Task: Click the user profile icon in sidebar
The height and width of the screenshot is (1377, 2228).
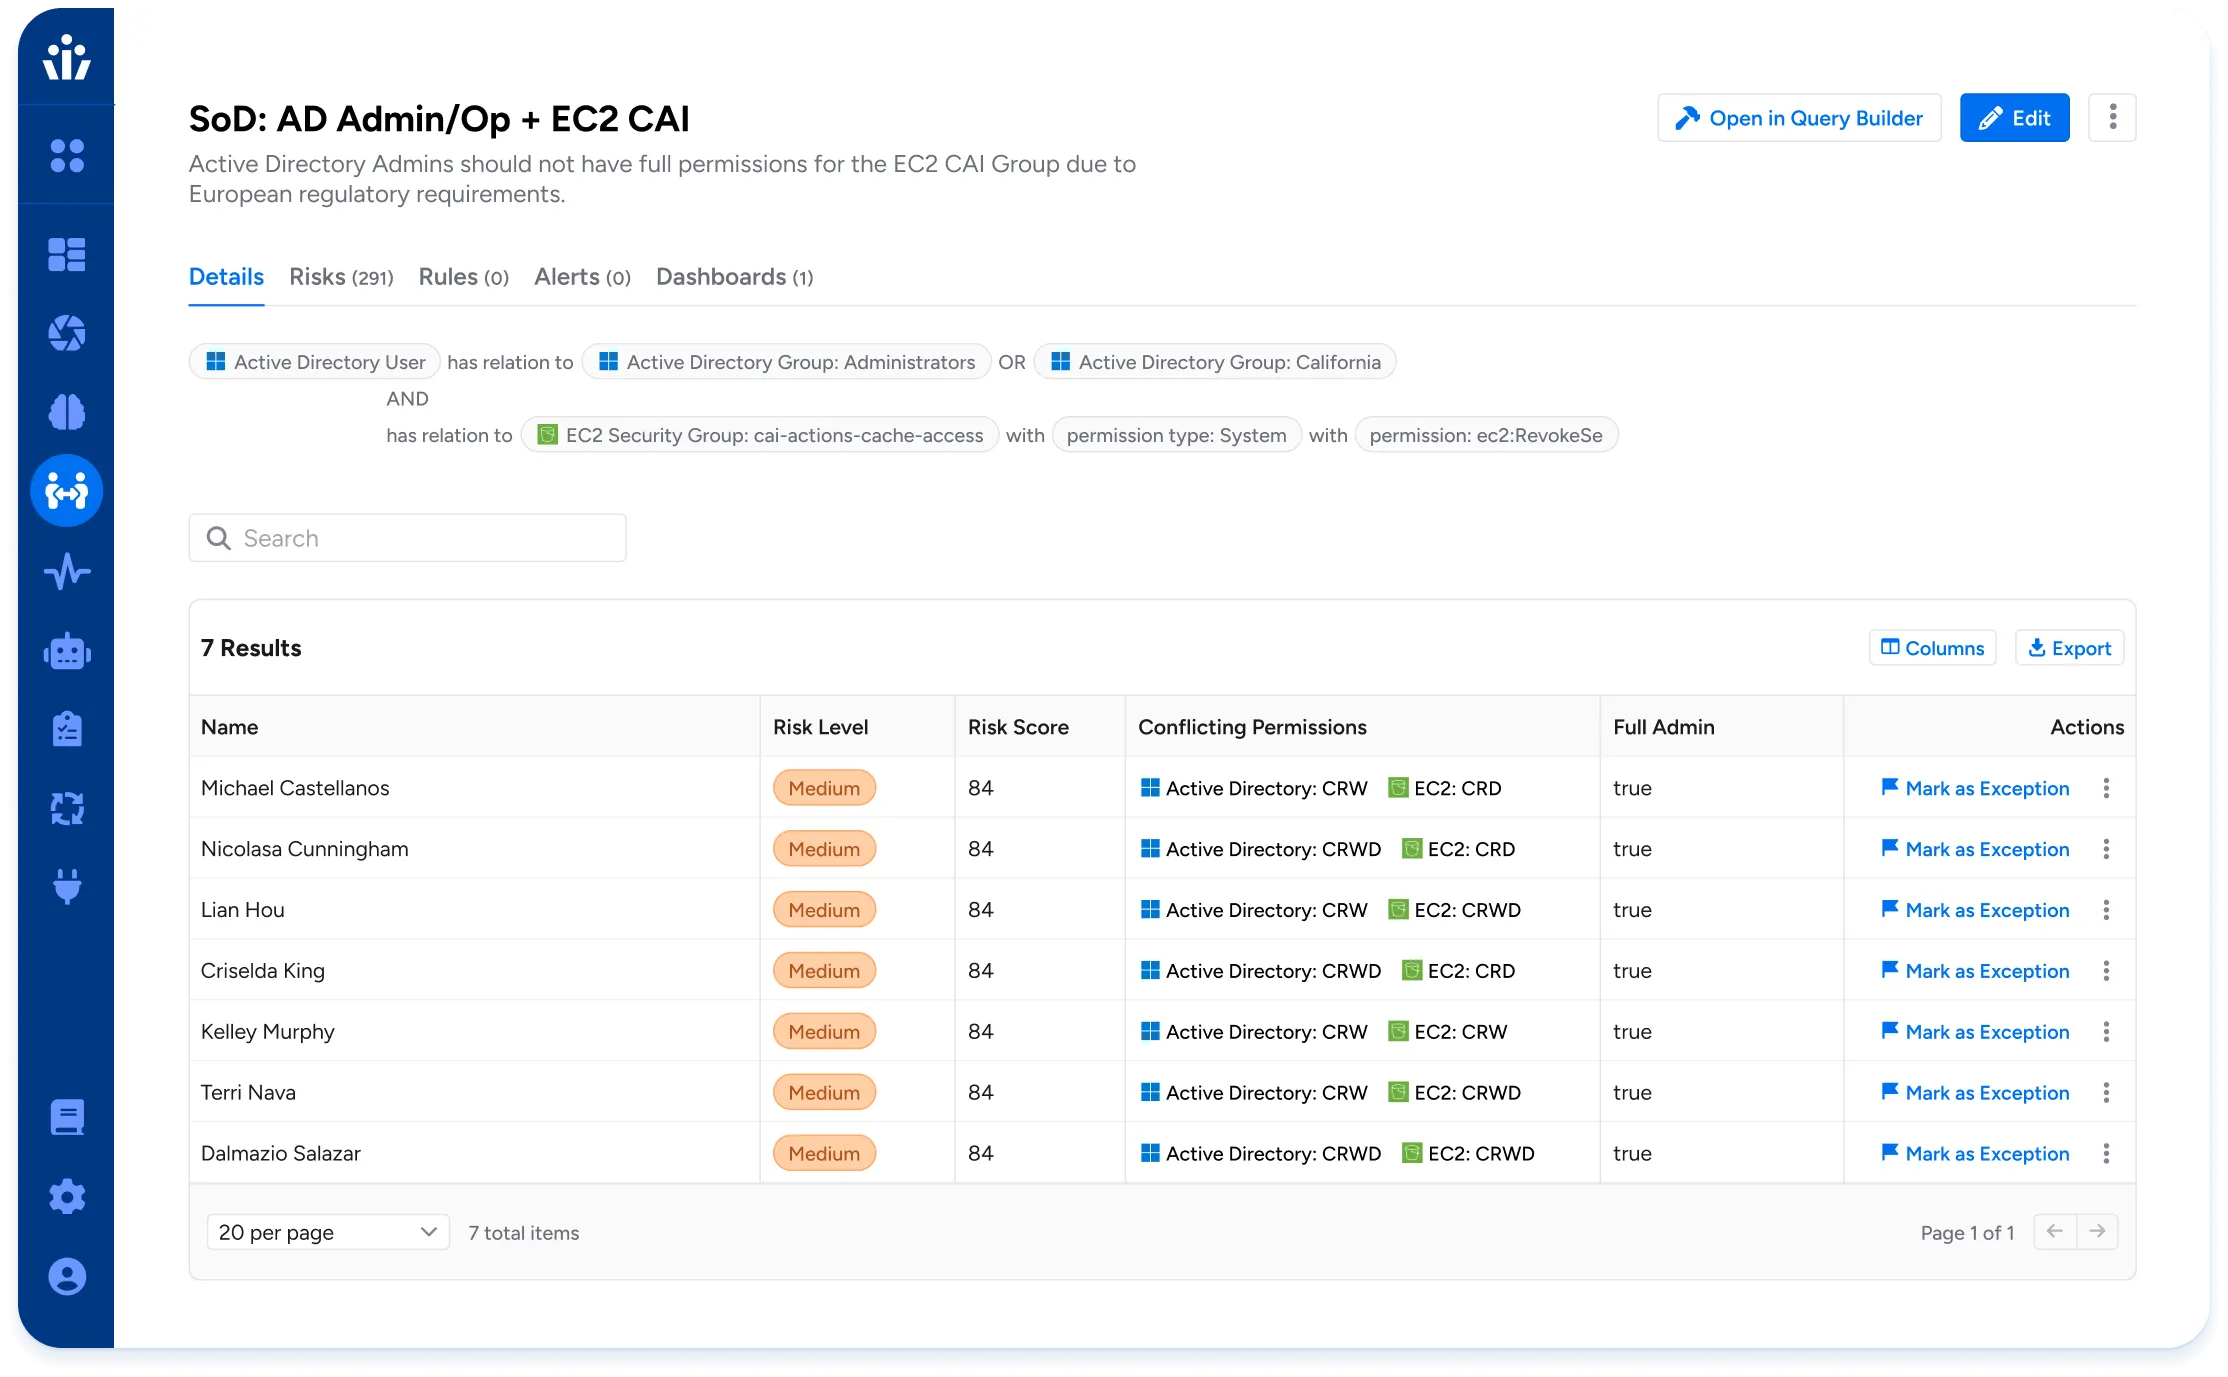Action: pyautogui.click(x=67, y=1276)
